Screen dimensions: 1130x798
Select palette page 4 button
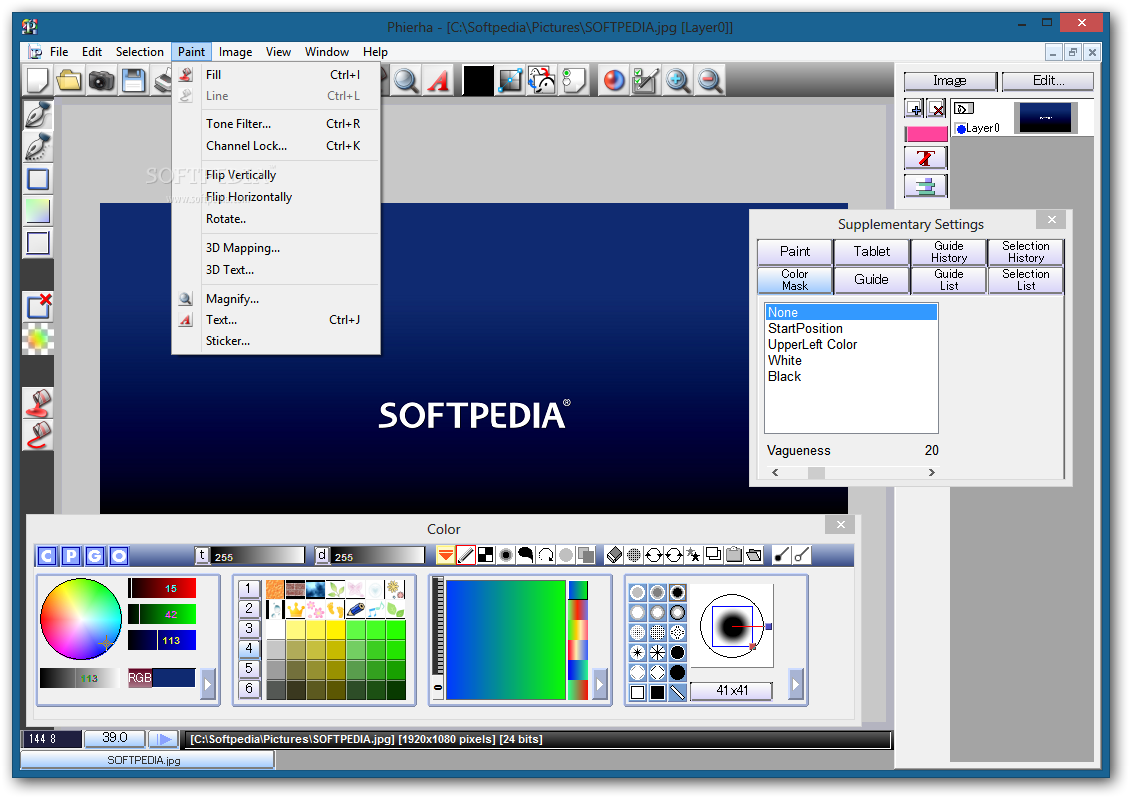249,649
